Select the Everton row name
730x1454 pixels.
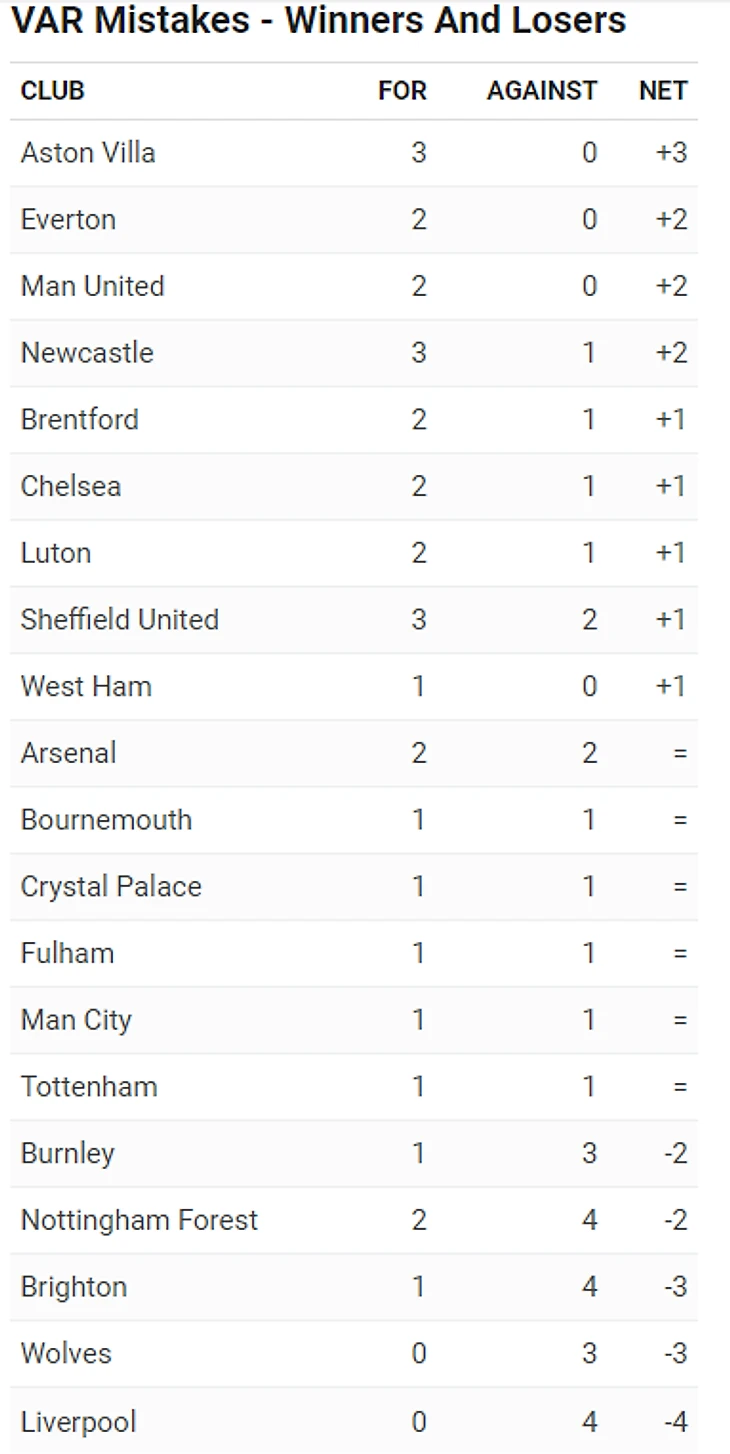pyautogui.click(x=68, y=220)
